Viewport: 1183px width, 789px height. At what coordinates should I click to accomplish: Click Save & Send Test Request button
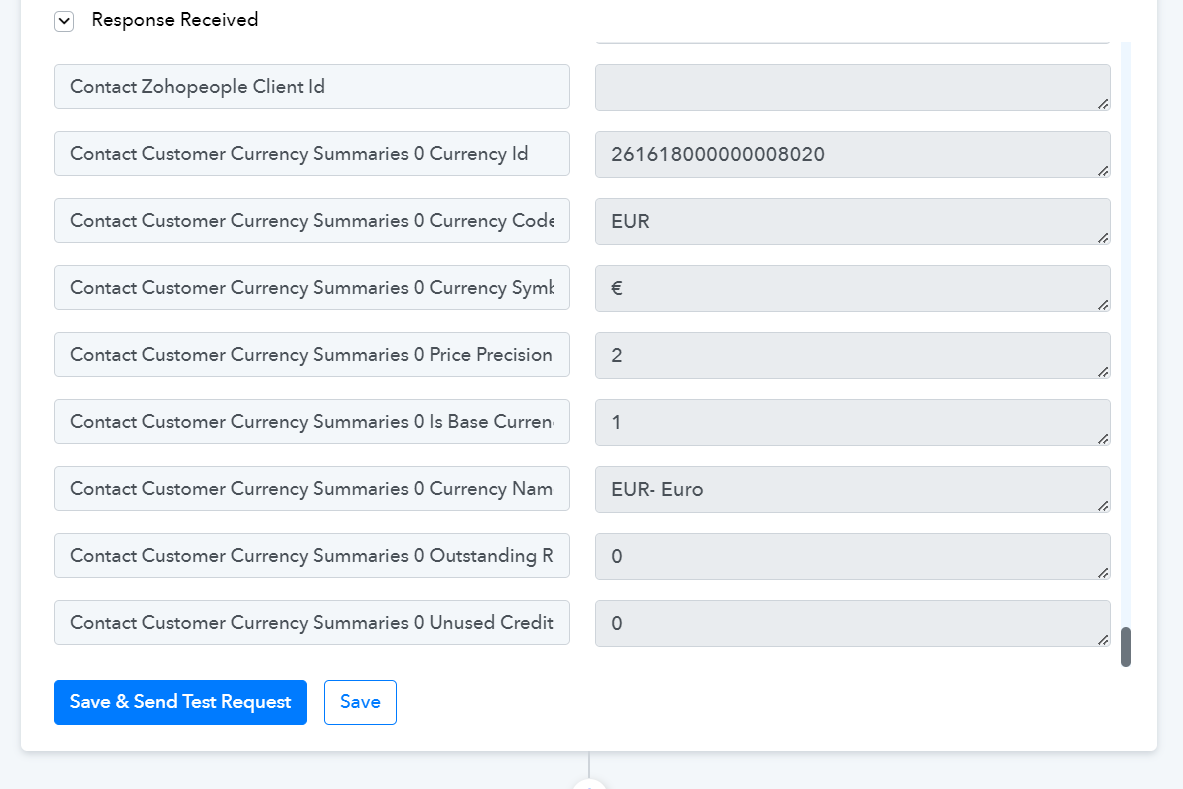[x=180, y=702]
